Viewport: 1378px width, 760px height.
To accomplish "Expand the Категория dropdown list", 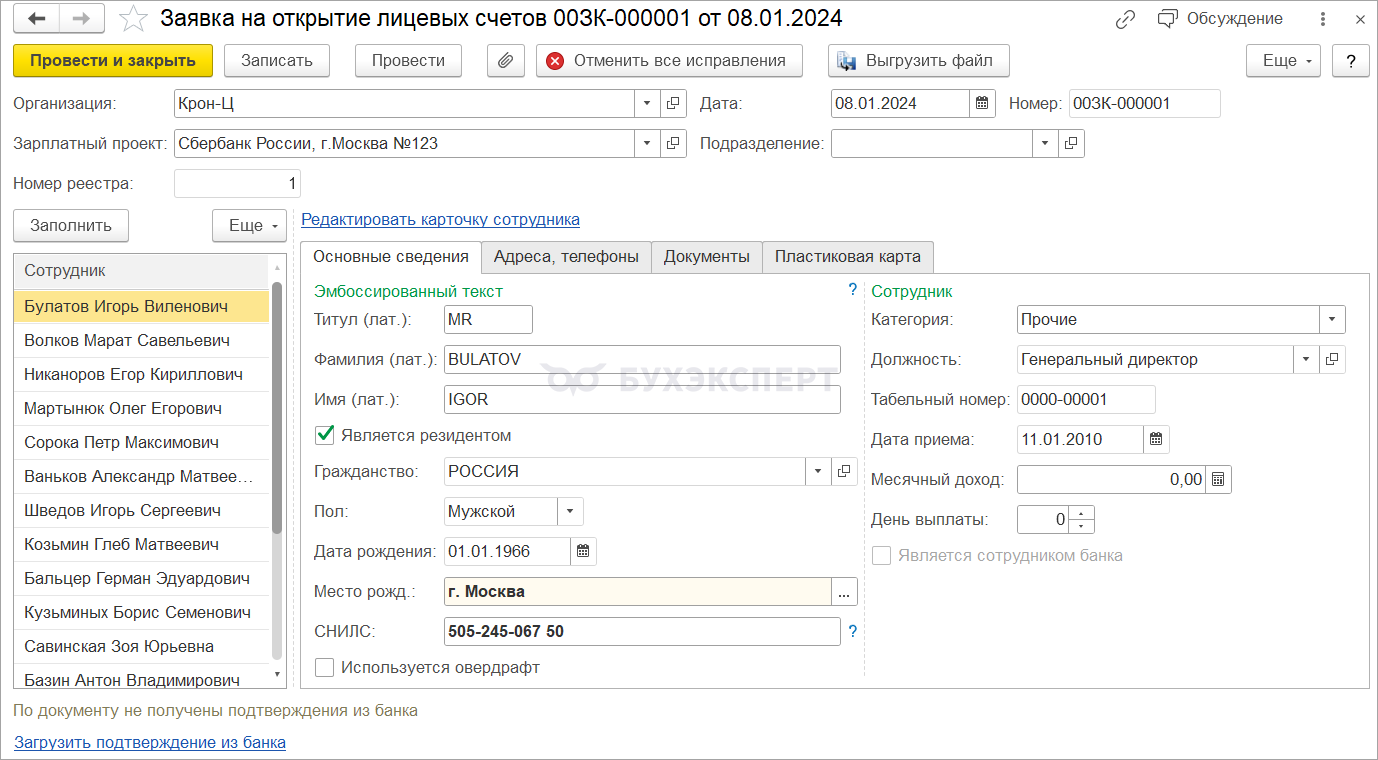I will tap(1332, 319).
